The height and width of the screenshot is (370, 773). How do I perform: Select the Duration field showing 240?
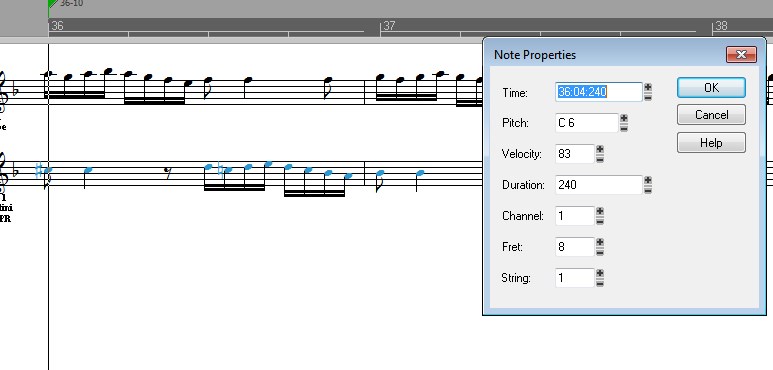pyautogui.click(x=598, y=185)
